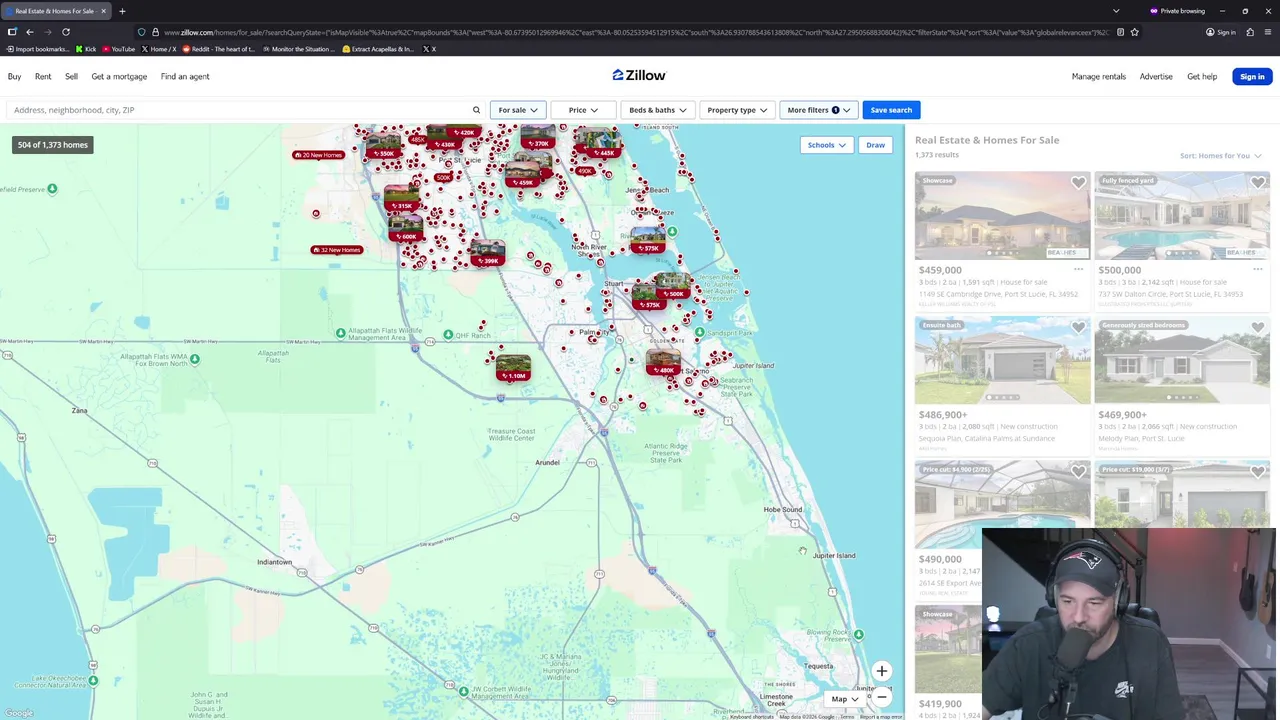Image resolution: width=1280 pixels, height=720 pixels.
Task: Open more options for the $459,000 listing
Action: 1078,270
